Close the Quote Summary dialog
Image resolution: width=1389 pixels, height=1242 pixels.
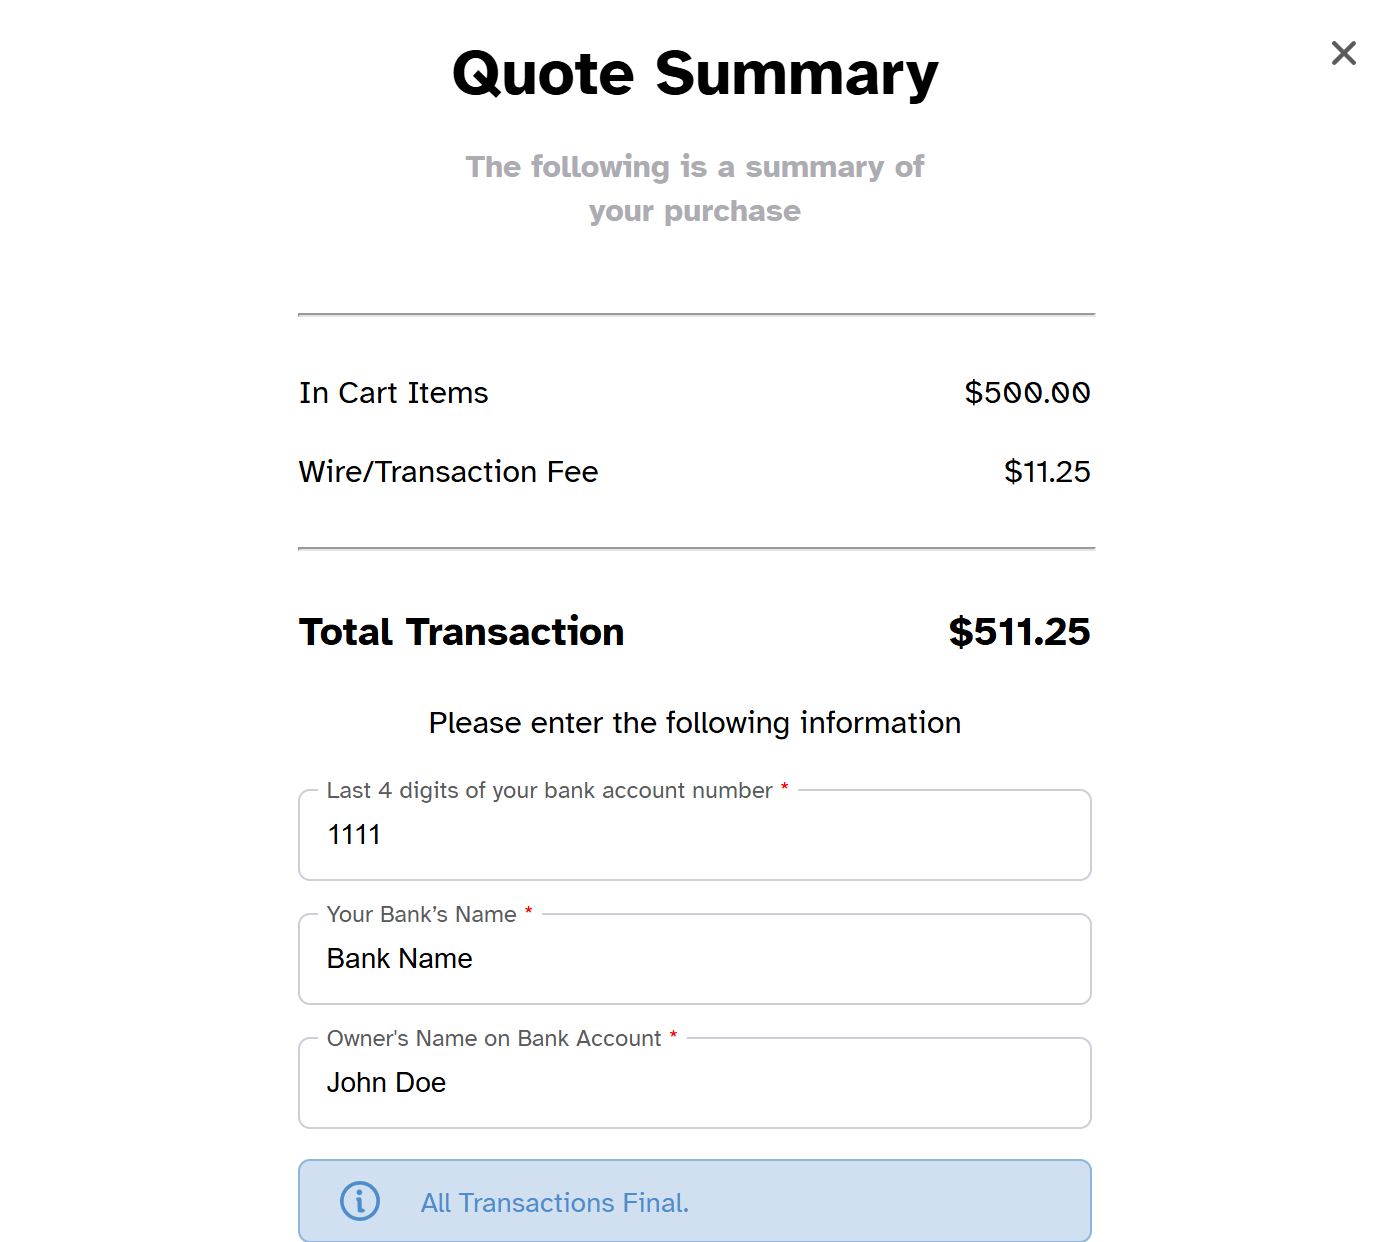[1343, 53]
